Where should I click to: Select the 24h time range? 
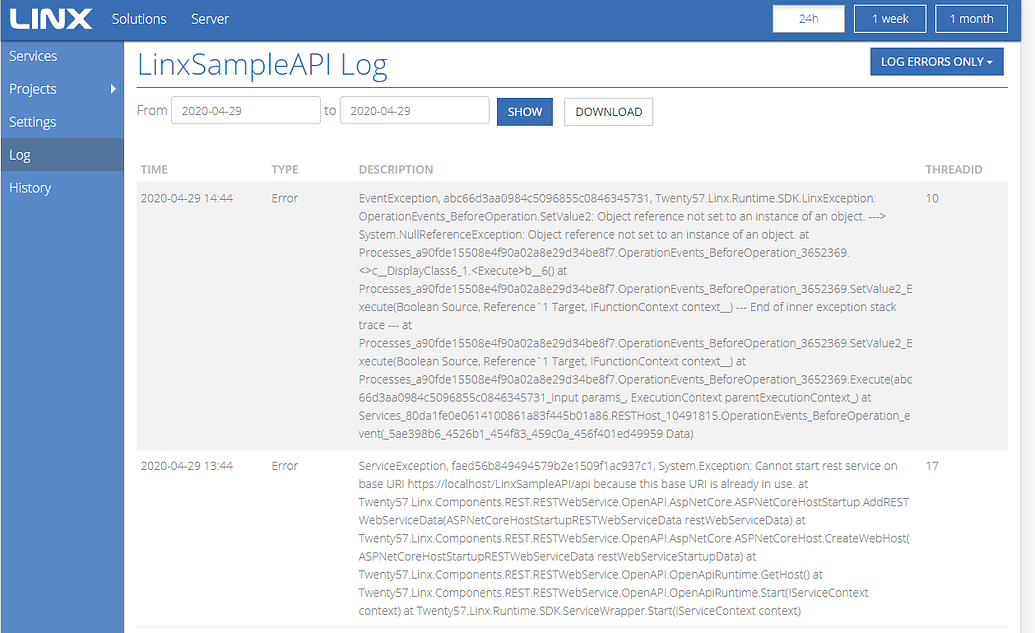point(809,19)
